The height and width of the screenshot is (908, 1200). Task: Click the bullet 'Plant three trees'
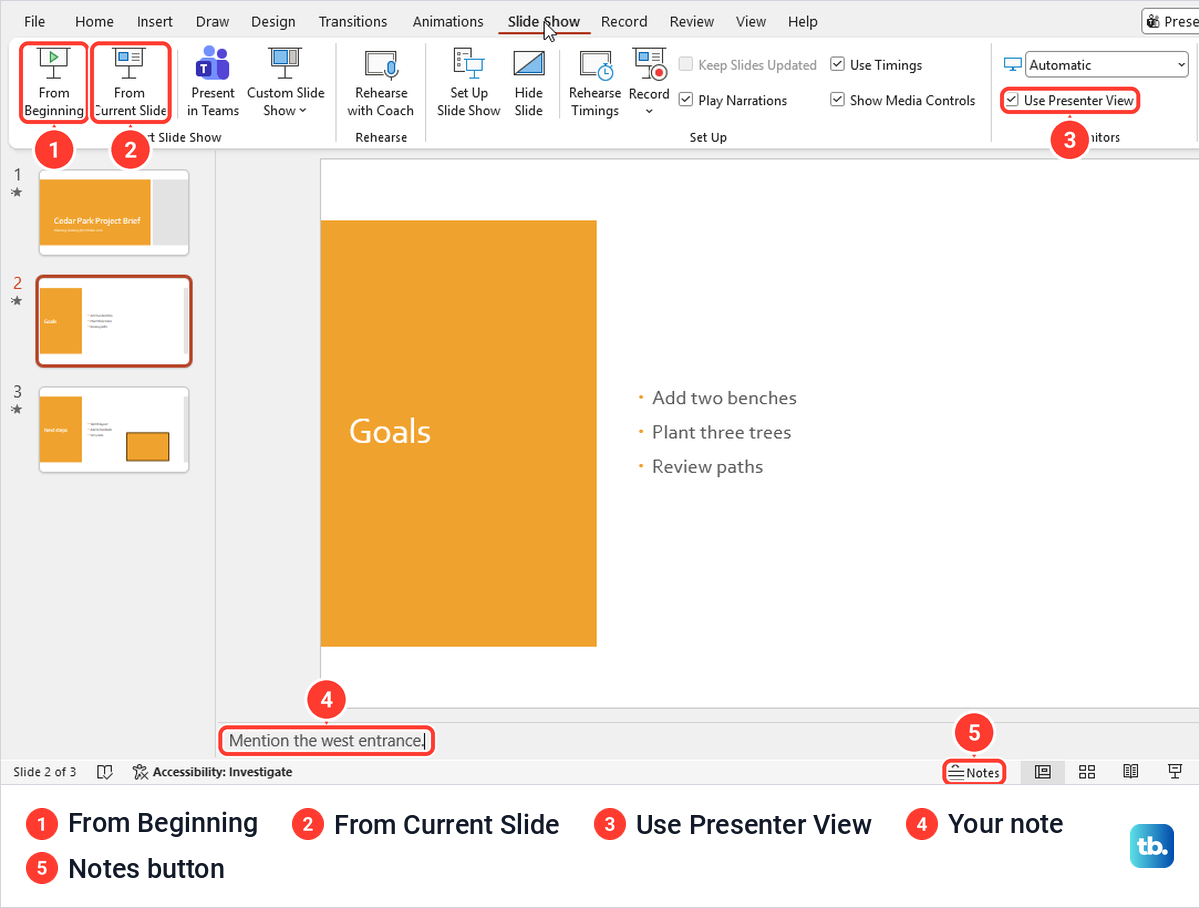[721, 432]
